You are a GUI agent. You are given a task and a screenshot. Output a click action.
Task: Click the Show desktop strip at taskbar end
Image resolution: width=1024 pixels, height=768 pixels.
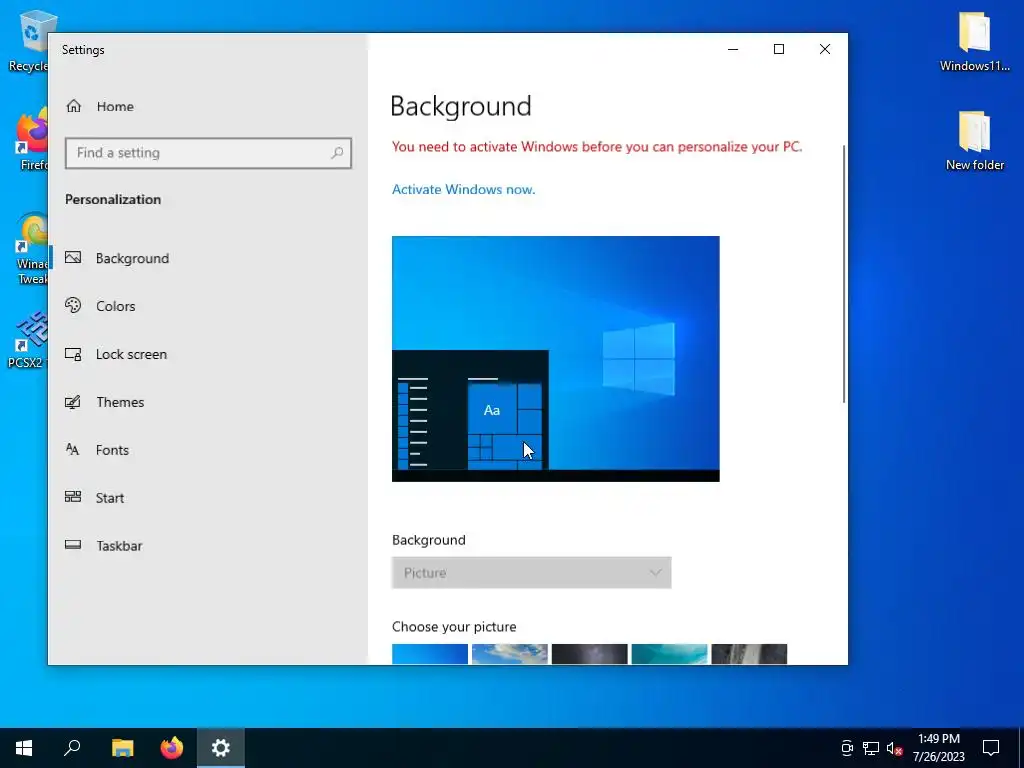tap(1021, 748)
